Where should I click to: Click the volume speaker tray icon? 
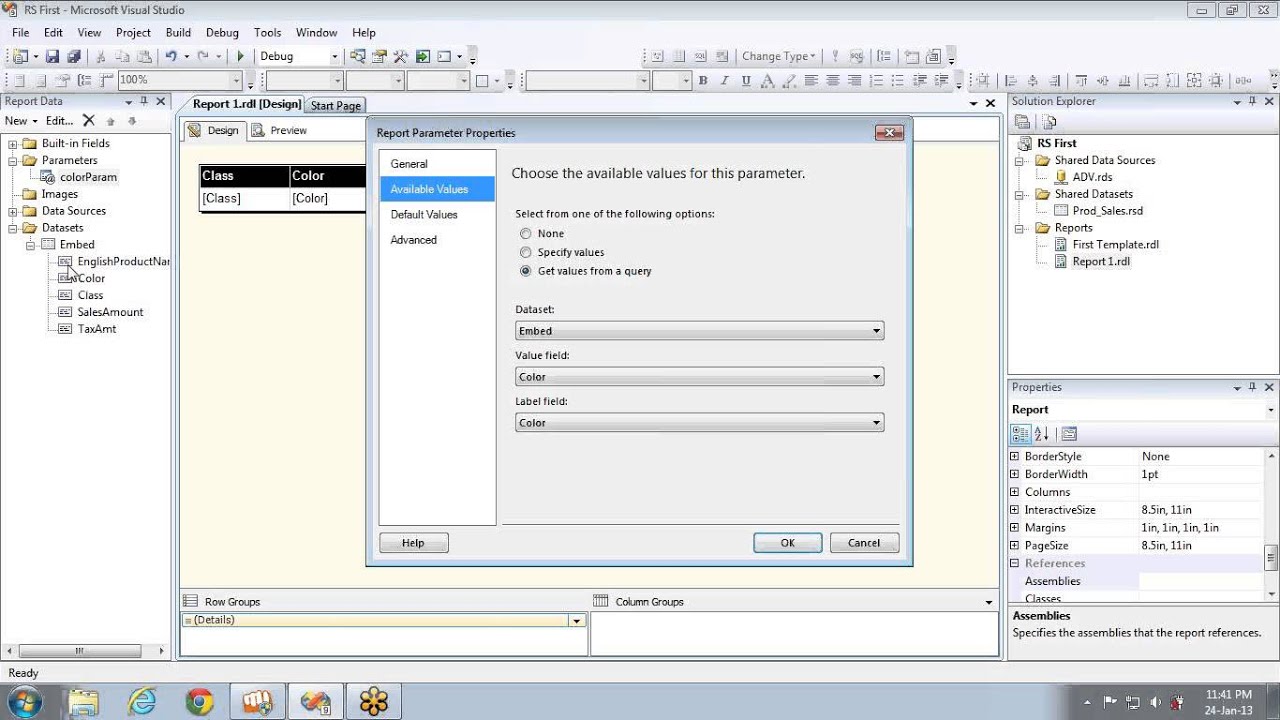[1156, 702]
